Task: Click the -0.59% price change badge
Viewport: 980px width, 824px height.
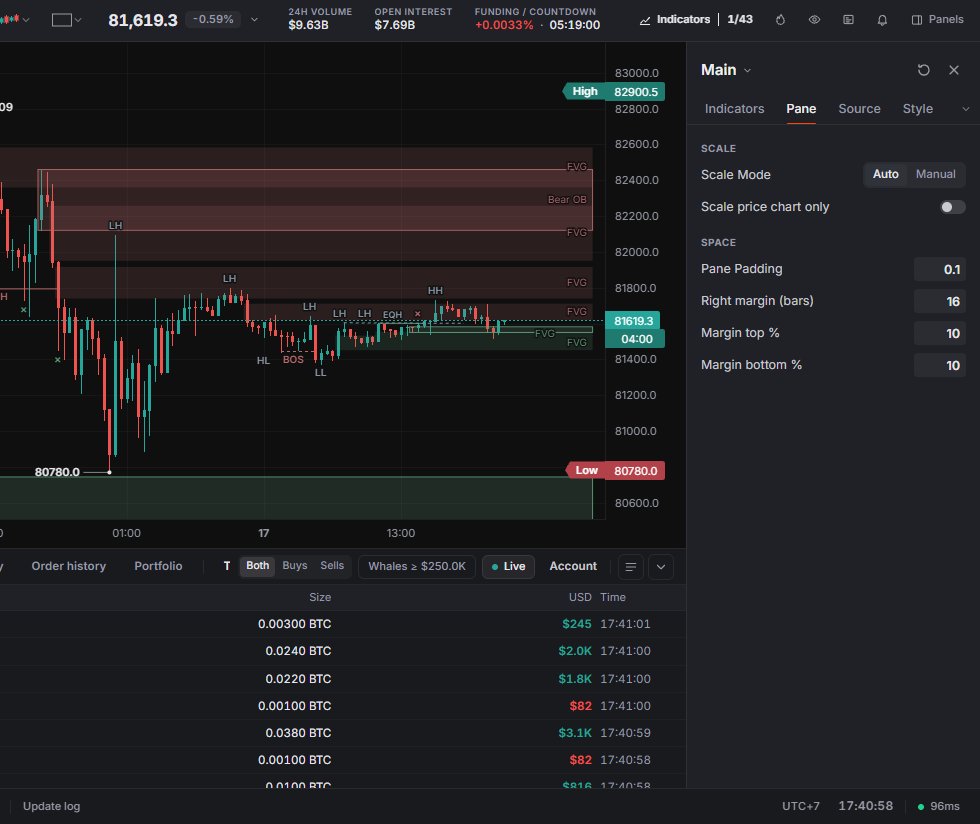Action: coord(213,19)
